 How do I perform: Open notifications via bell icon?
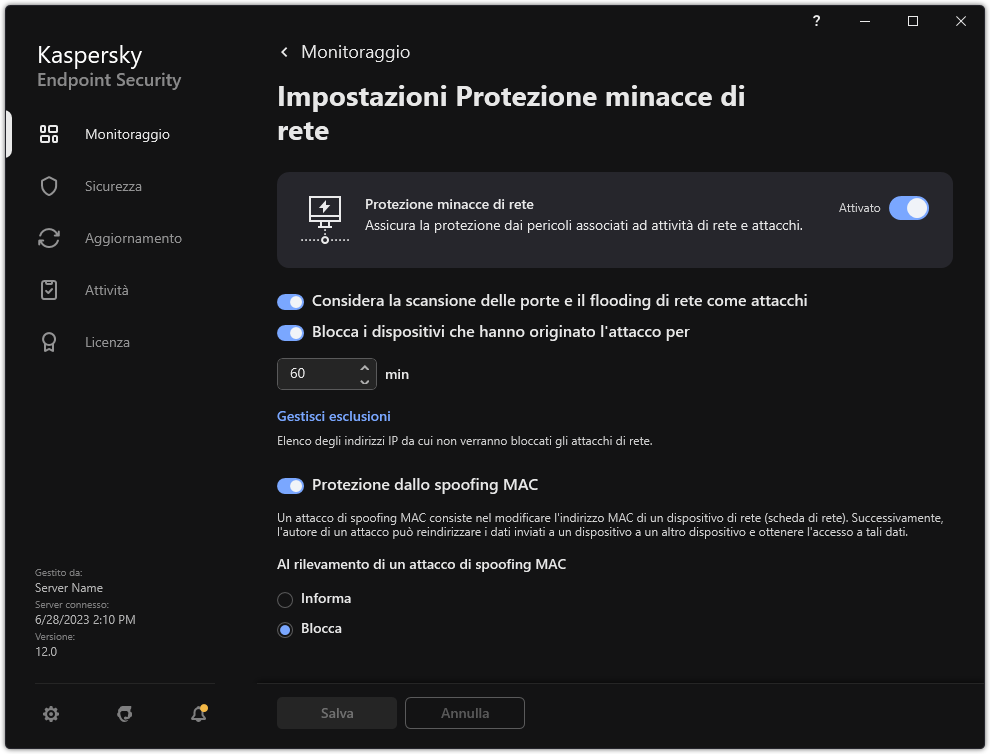[198, 714]
